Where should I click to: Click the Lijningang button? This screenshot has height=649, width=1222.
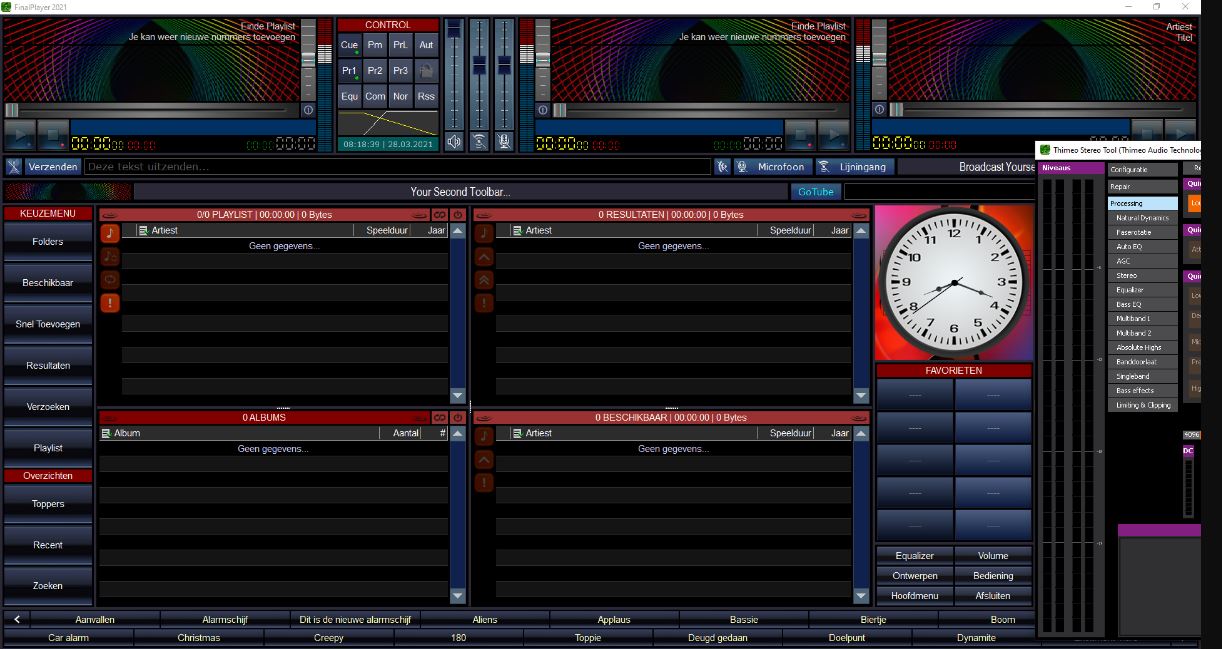click(x=854, y=167)
